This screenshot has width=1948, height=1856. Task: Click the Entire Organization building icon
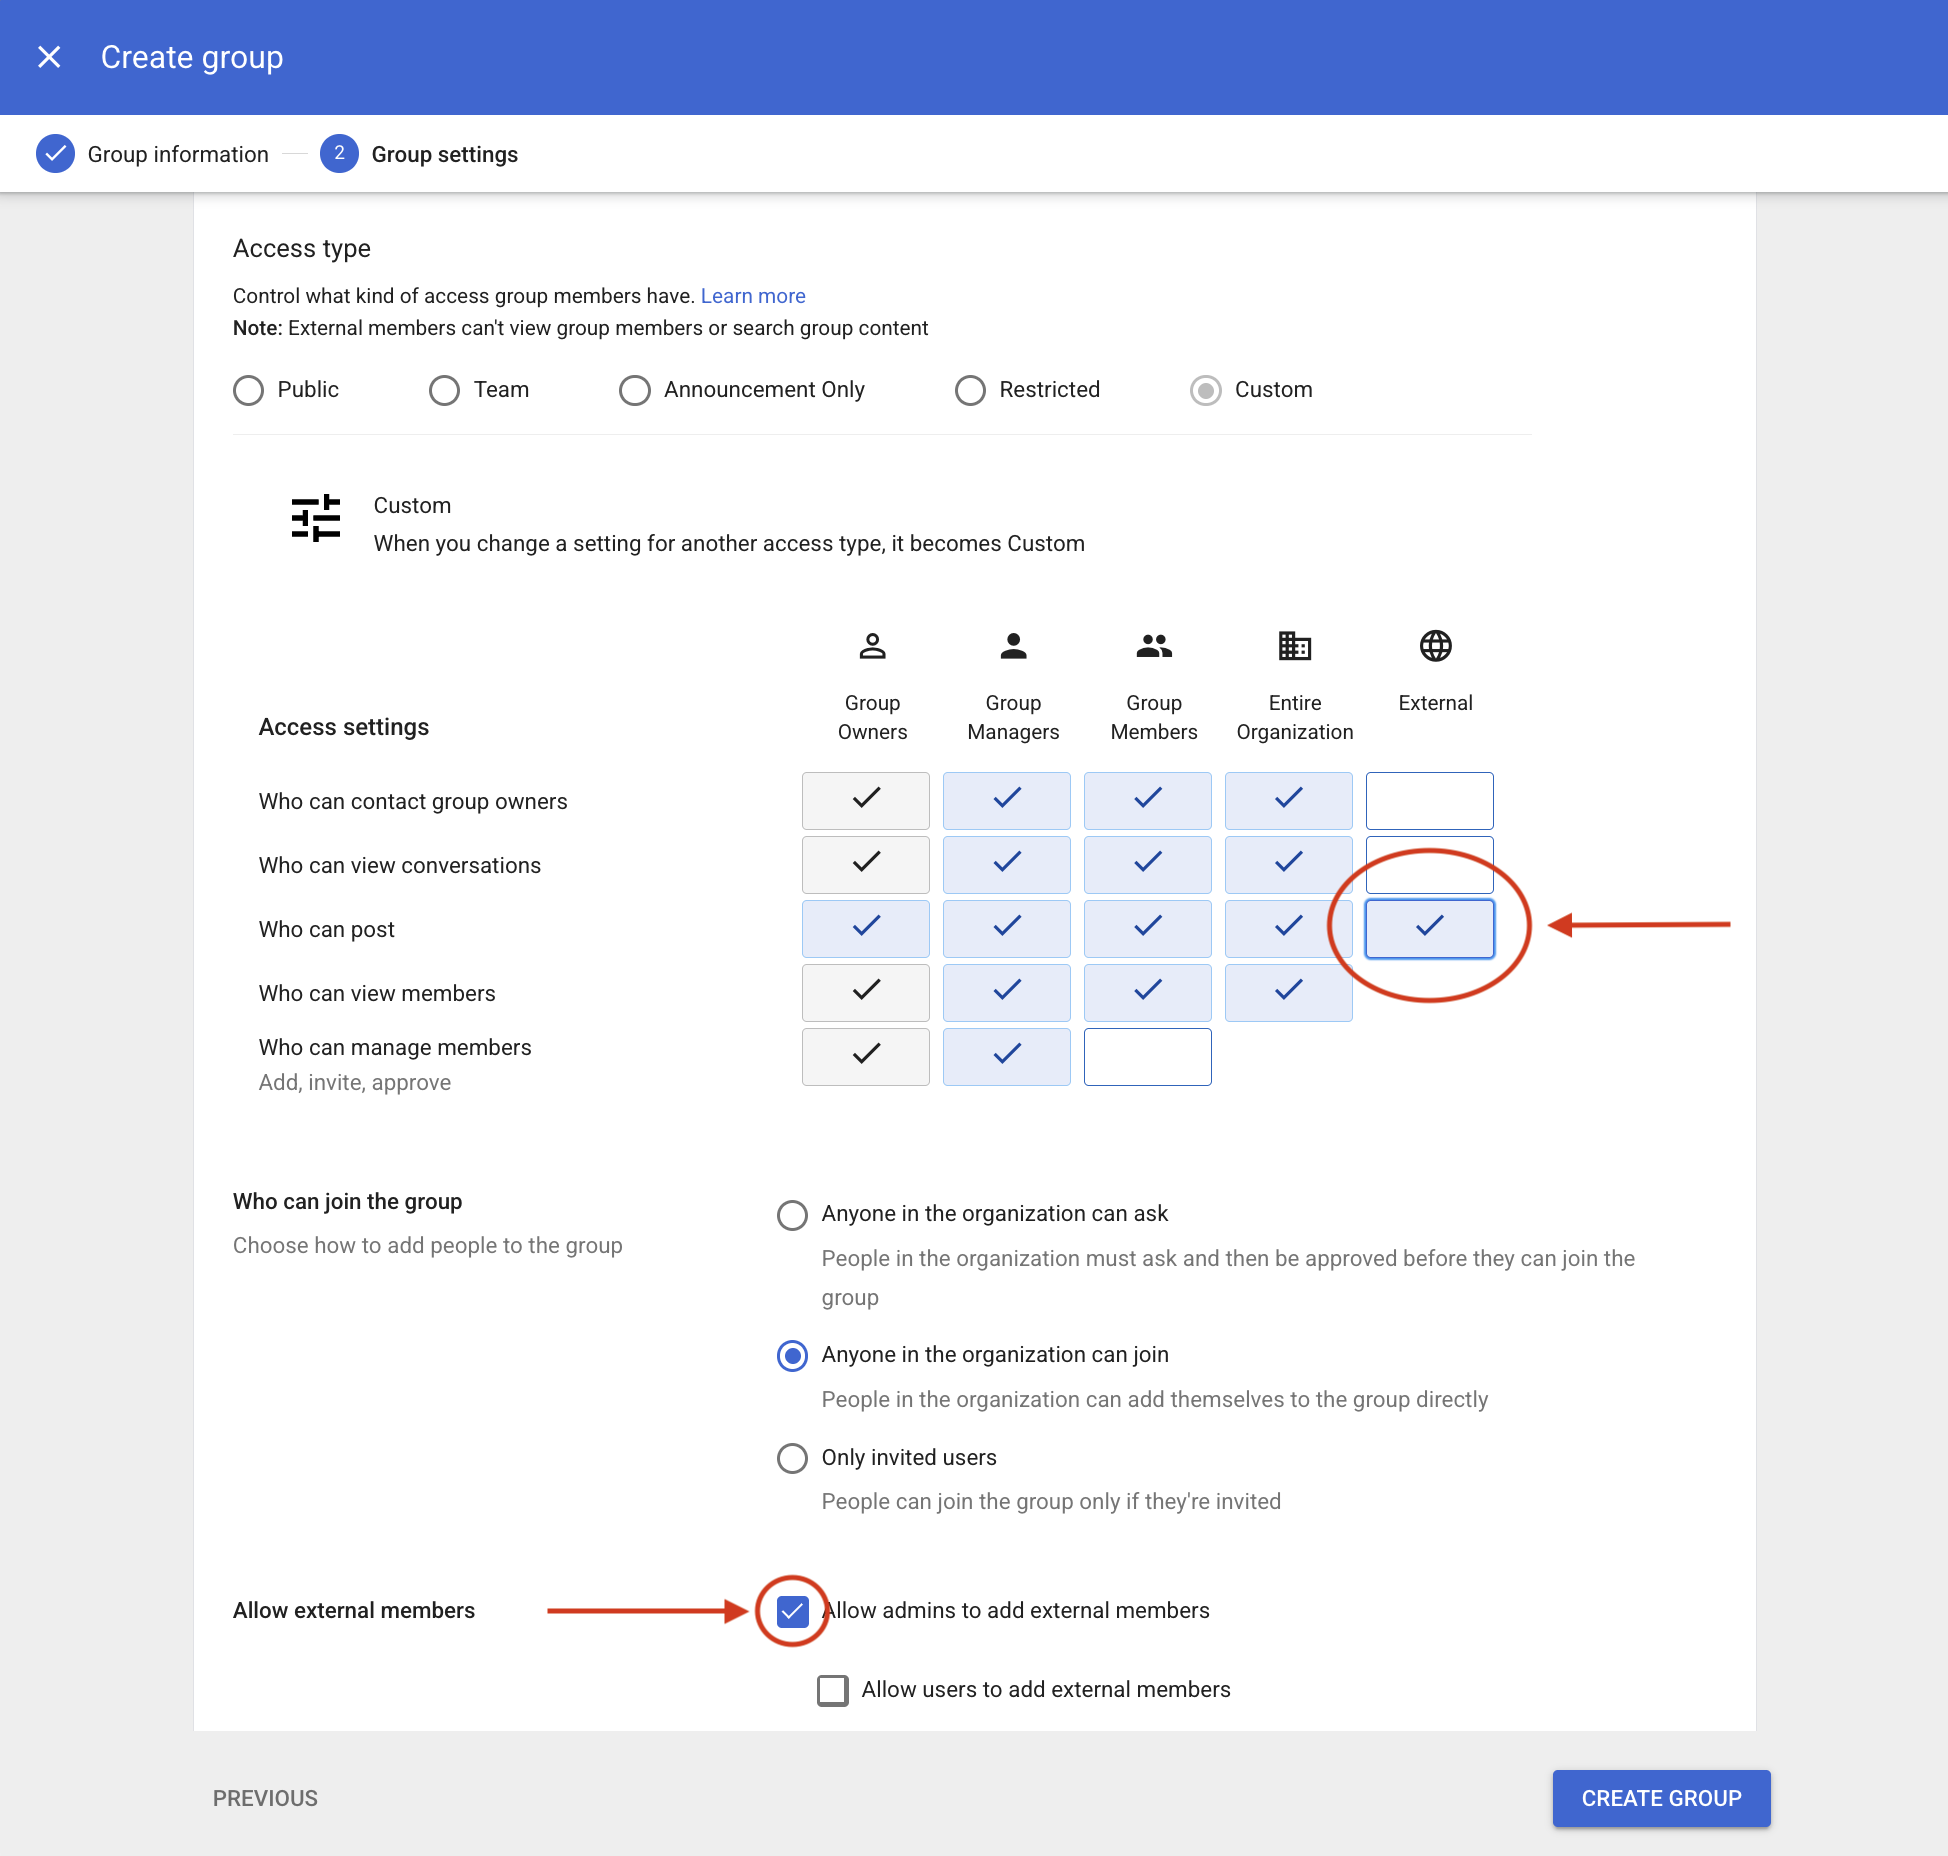[x=1295, y=646]
